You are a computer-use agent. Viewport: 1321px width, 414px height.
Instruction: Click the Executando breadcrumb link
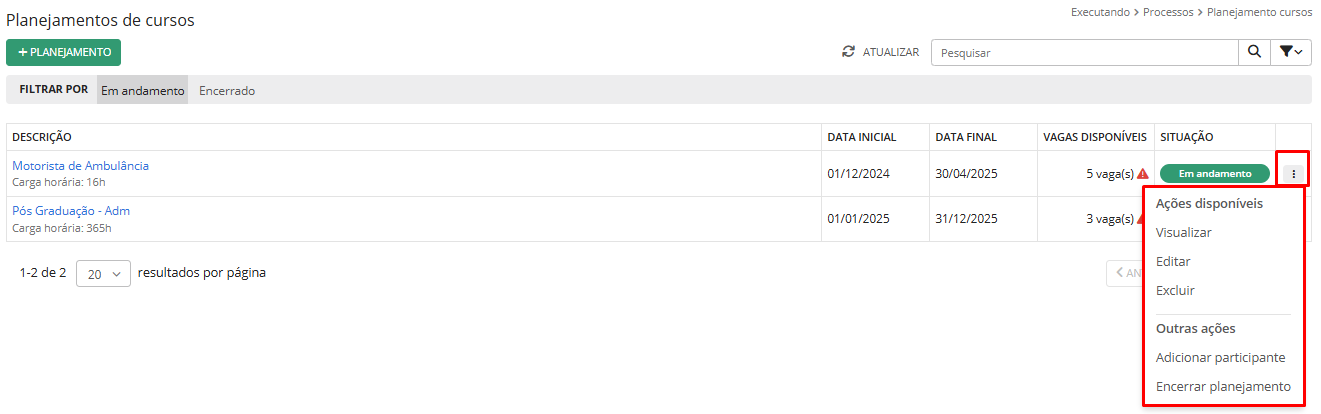point(1100,13)
